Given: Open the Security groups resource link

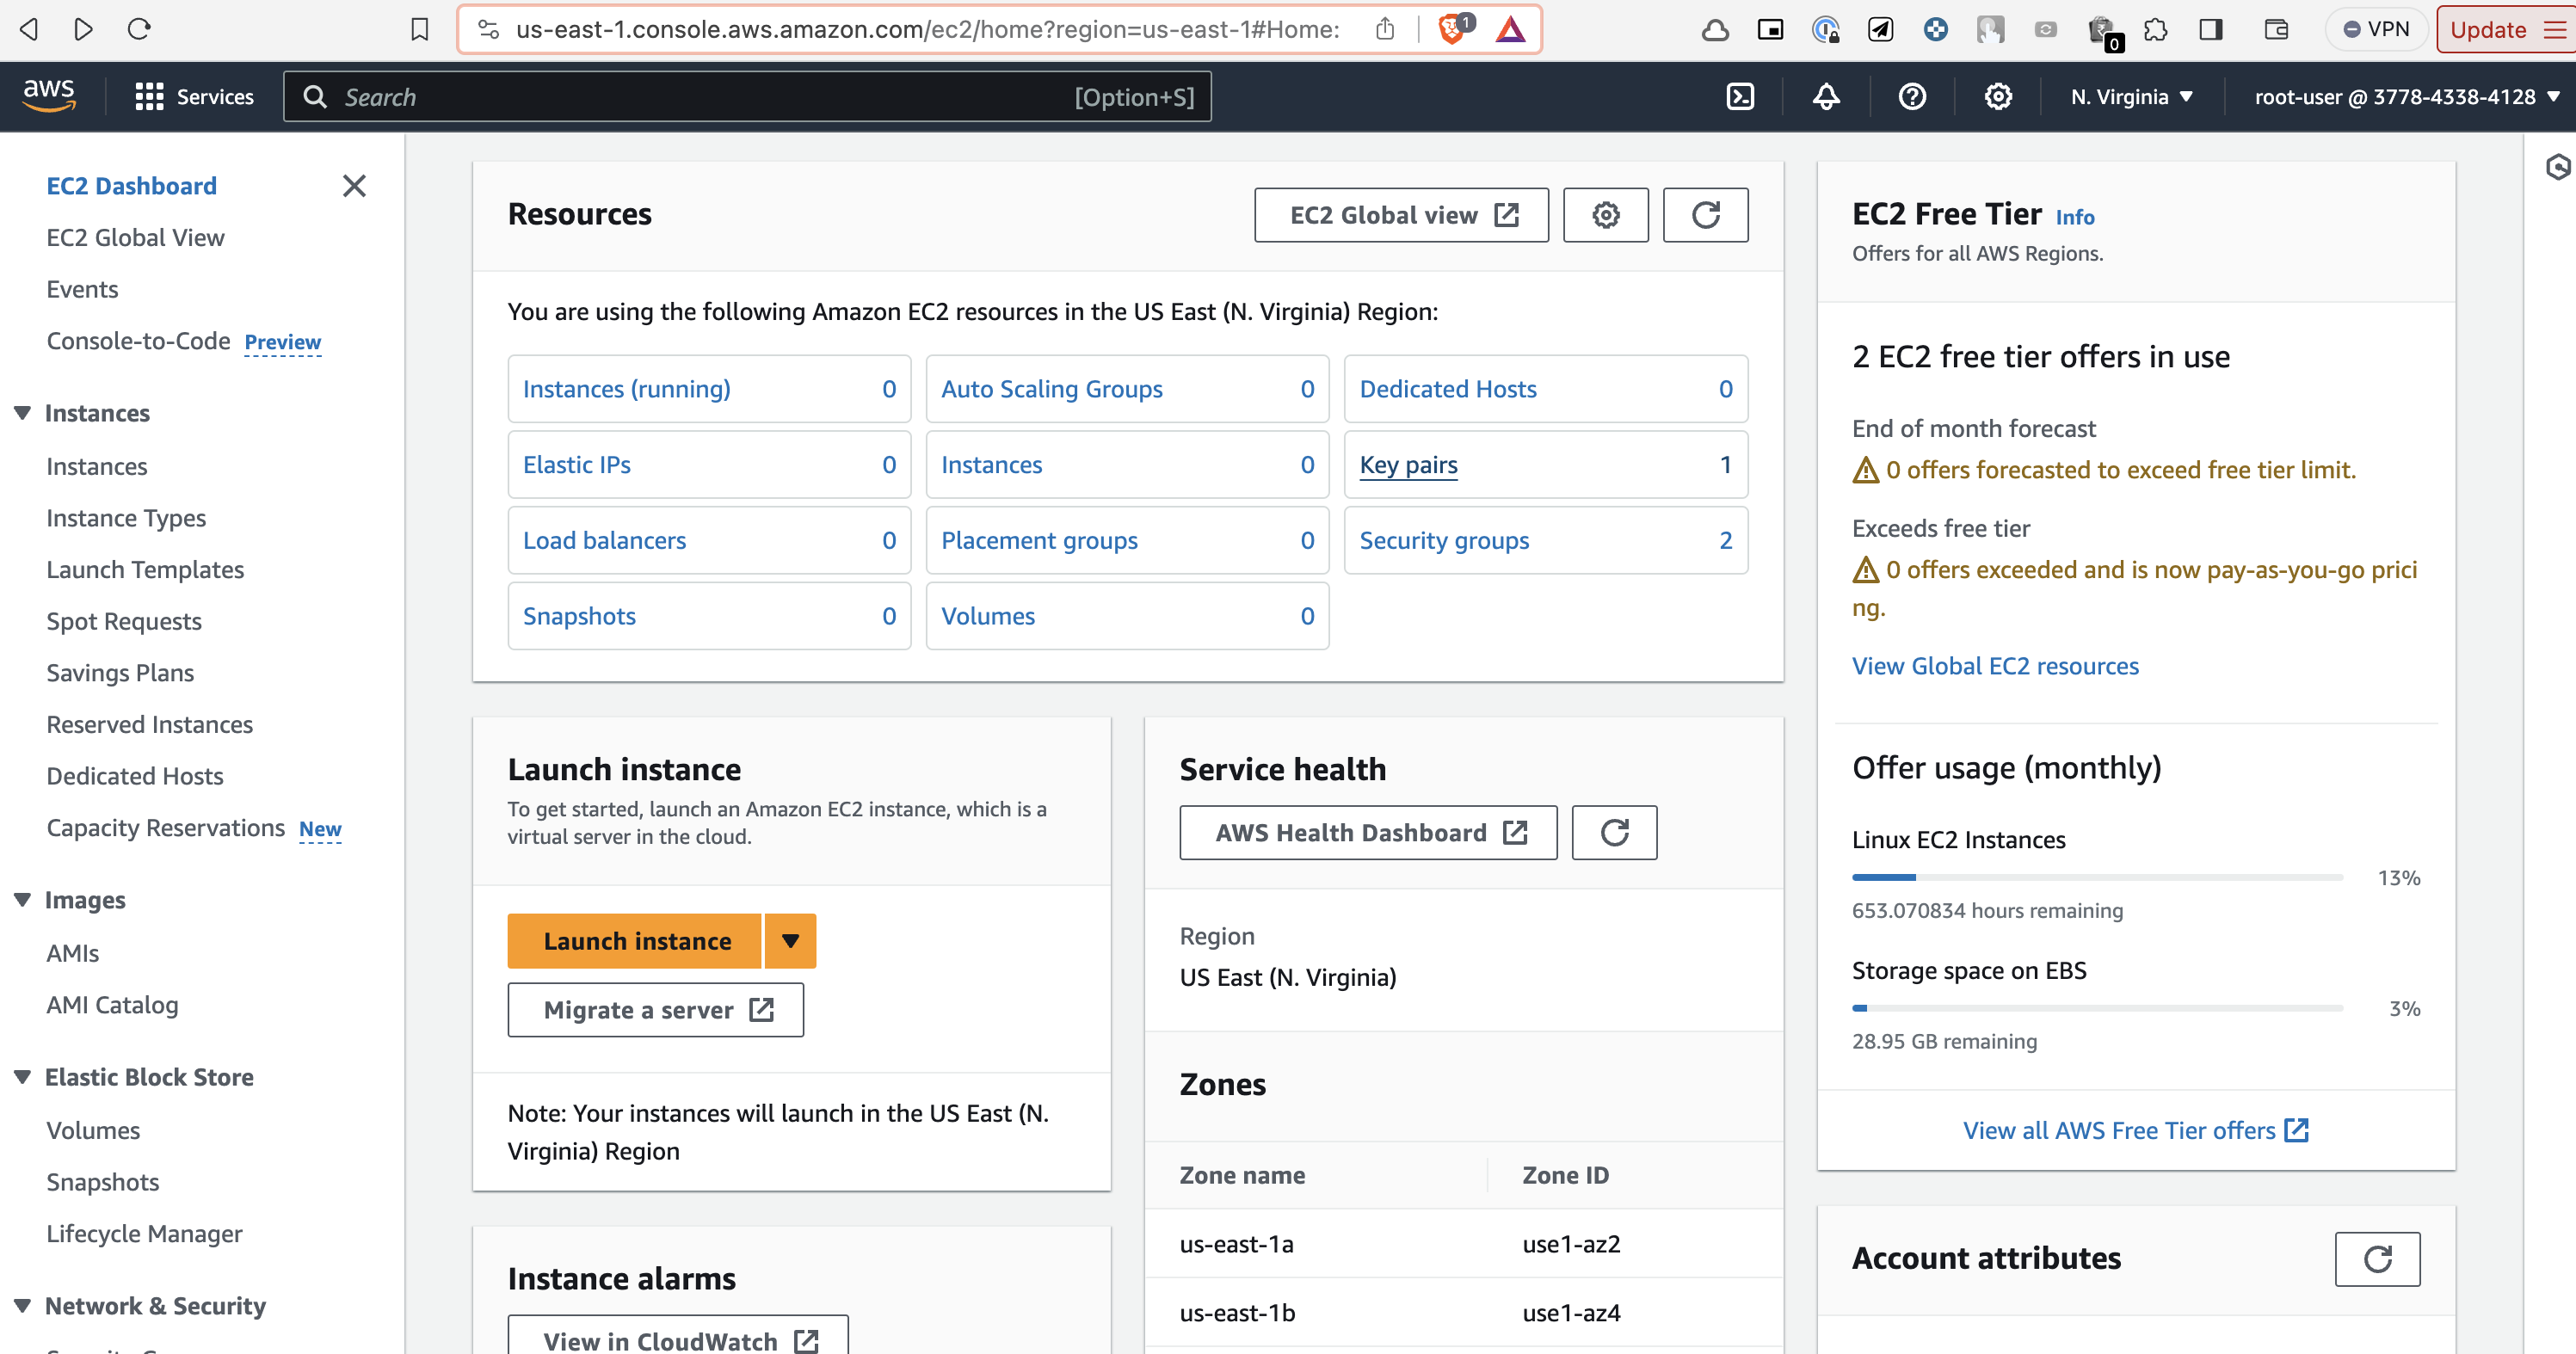Looking at the screenshot, I should pos(1443,541).
